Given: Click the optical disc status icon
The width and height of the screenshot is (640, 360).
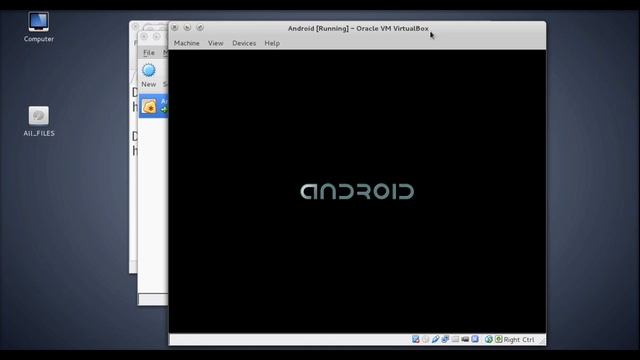Looking at the screenshot, I should point(426,339).
